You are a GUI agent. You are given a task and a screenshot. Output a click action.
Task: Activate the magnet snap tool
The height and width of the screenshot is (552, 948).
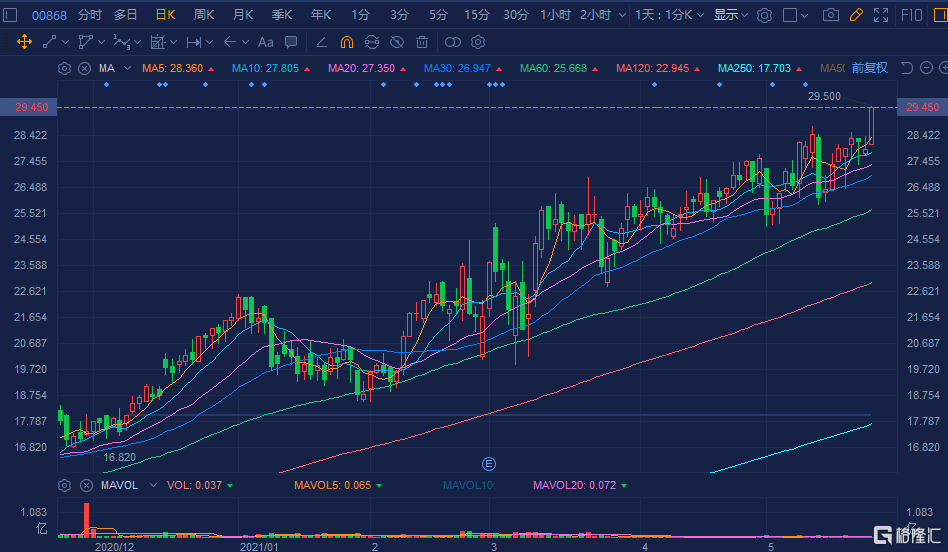pos(346,42)
